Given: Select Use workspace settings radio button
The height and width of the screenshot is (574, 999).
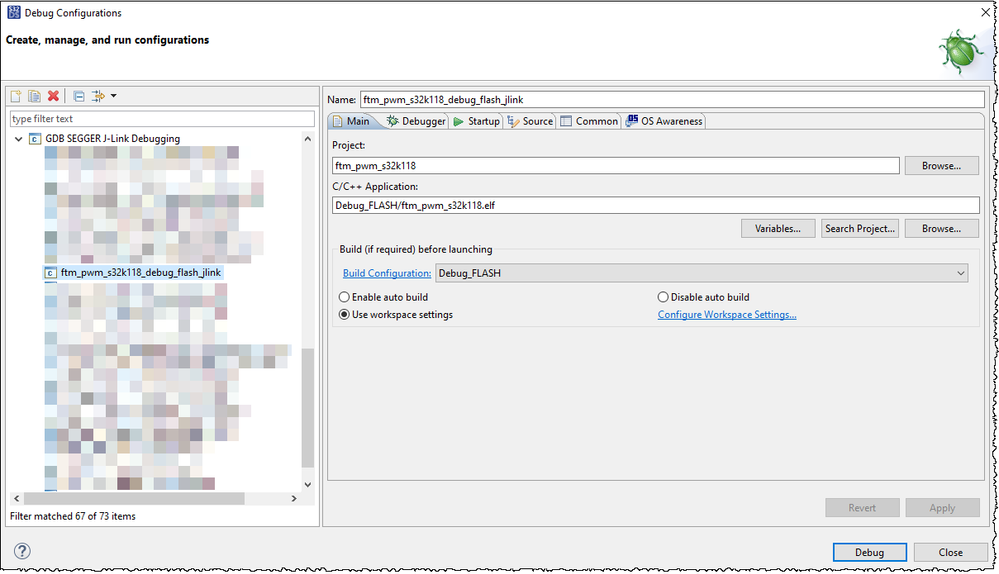Looking at the screenshot, I should click(344, 315).
